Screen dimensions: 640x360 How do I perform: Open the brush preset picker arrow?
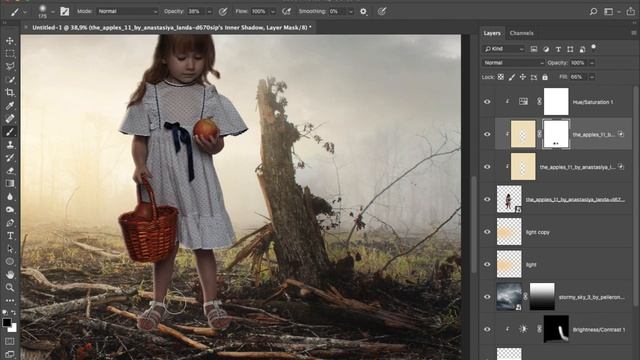[53, 12]
